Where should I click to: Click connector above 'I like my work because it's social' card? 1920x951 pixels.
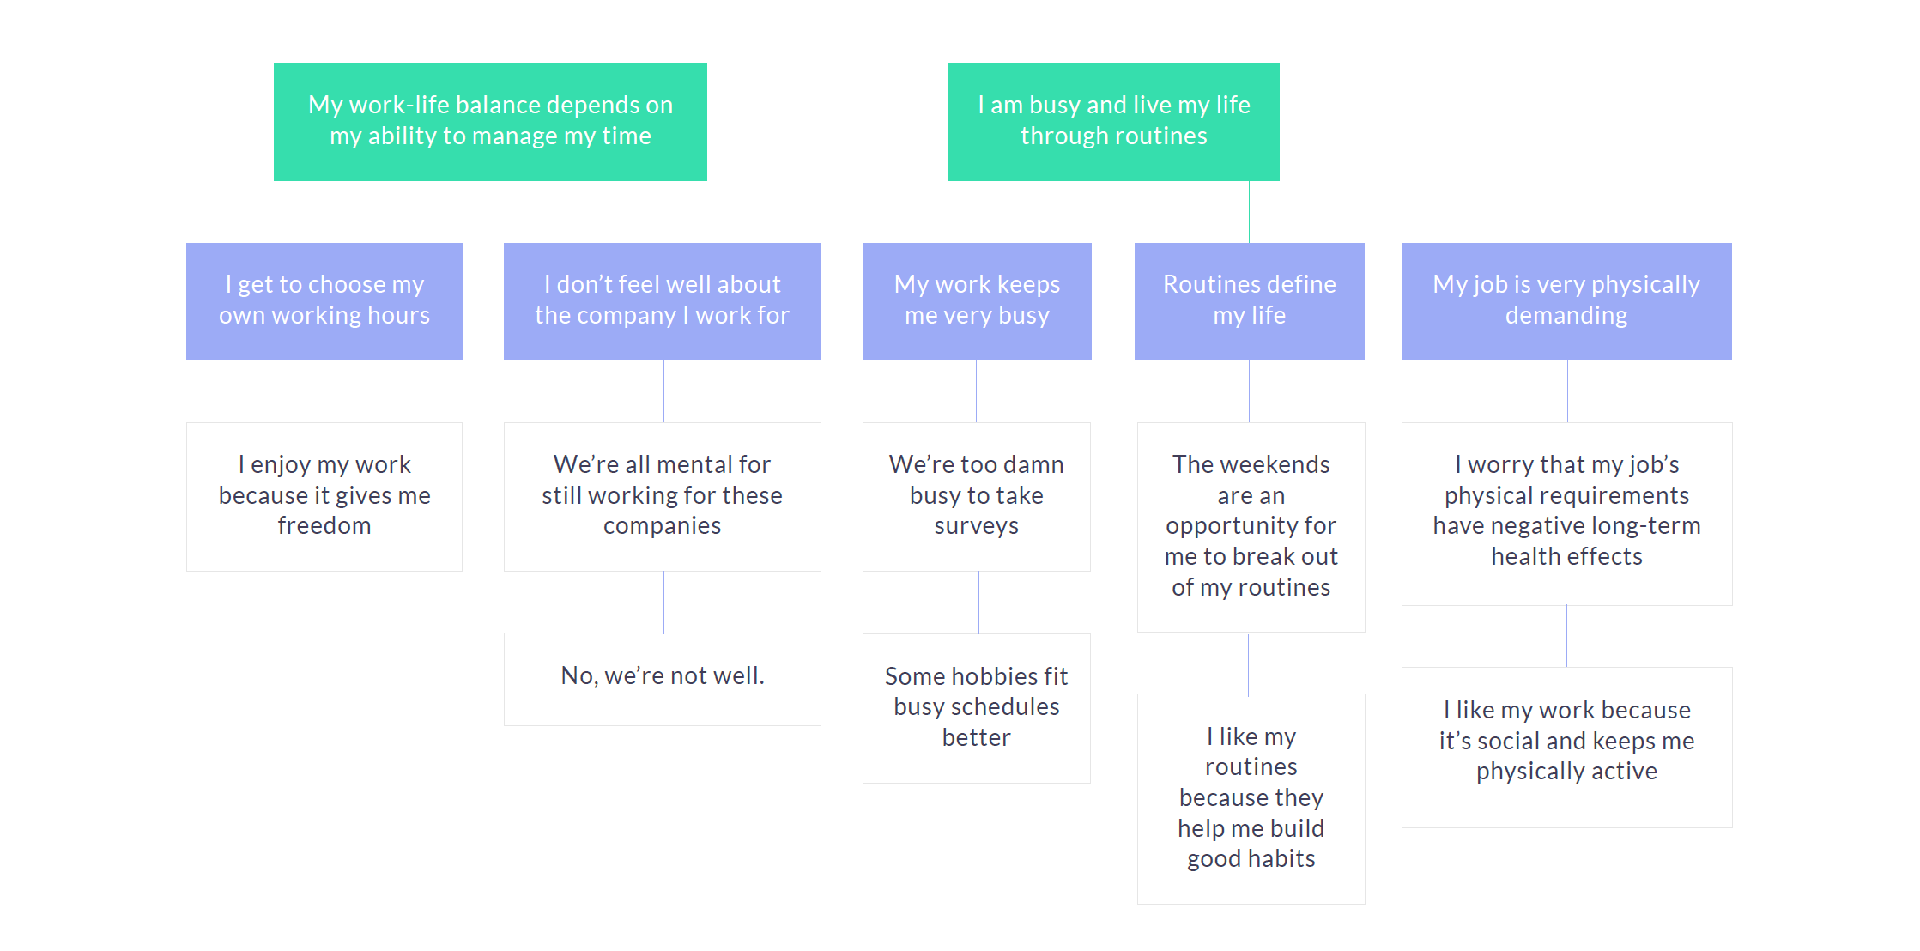coord(1566,636)
